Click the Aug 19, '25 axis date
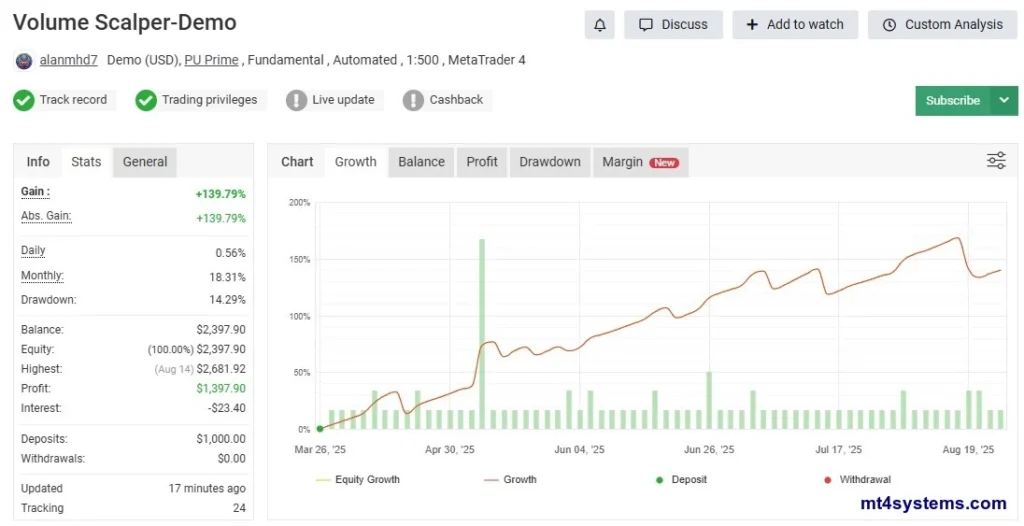The image size is (1024, 526). point(968,450)
